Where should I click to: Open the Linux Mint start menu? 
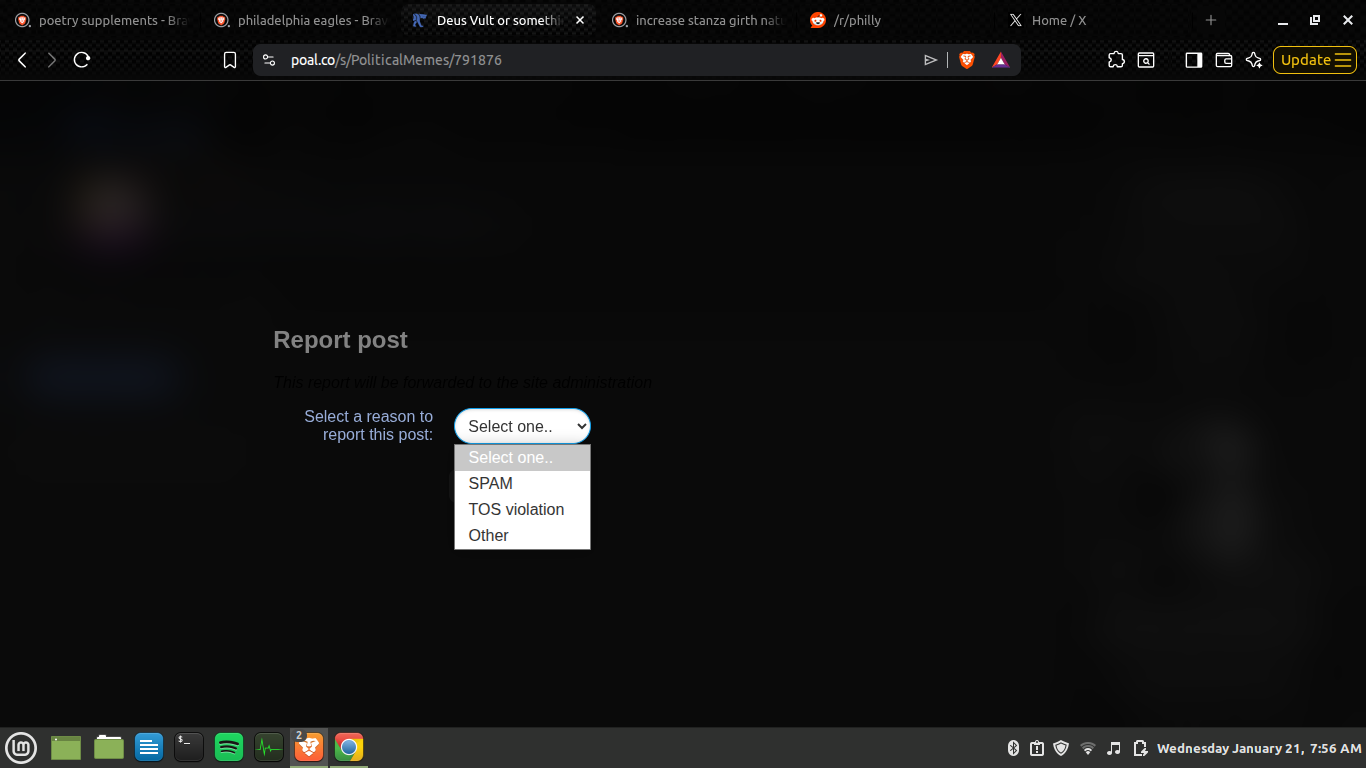tap(21, 747)
